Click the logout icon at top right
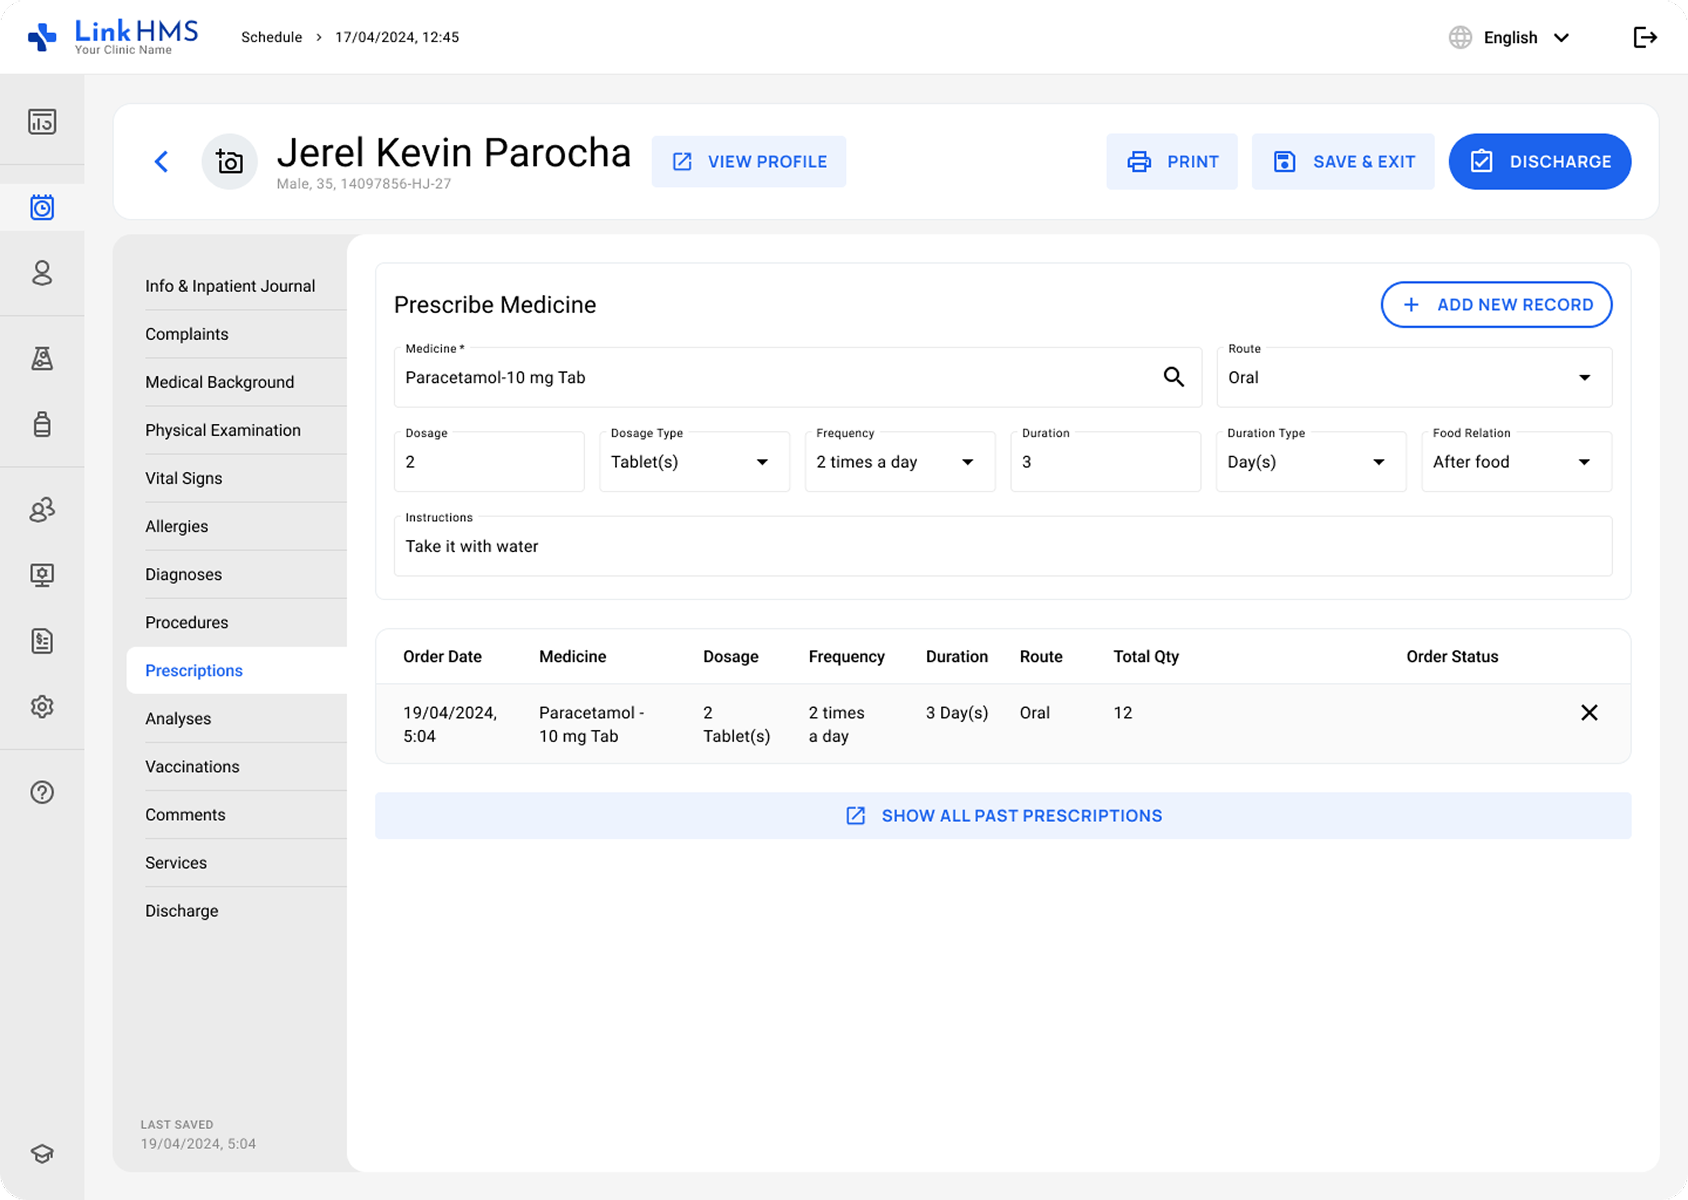 (x=1645, y=37)
